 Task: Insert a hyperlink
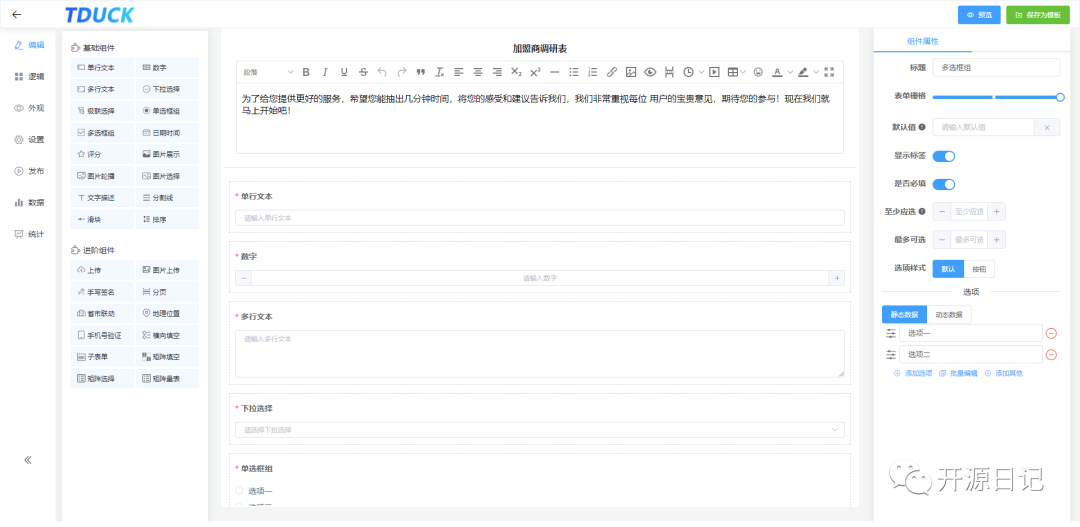coord(612,72)
